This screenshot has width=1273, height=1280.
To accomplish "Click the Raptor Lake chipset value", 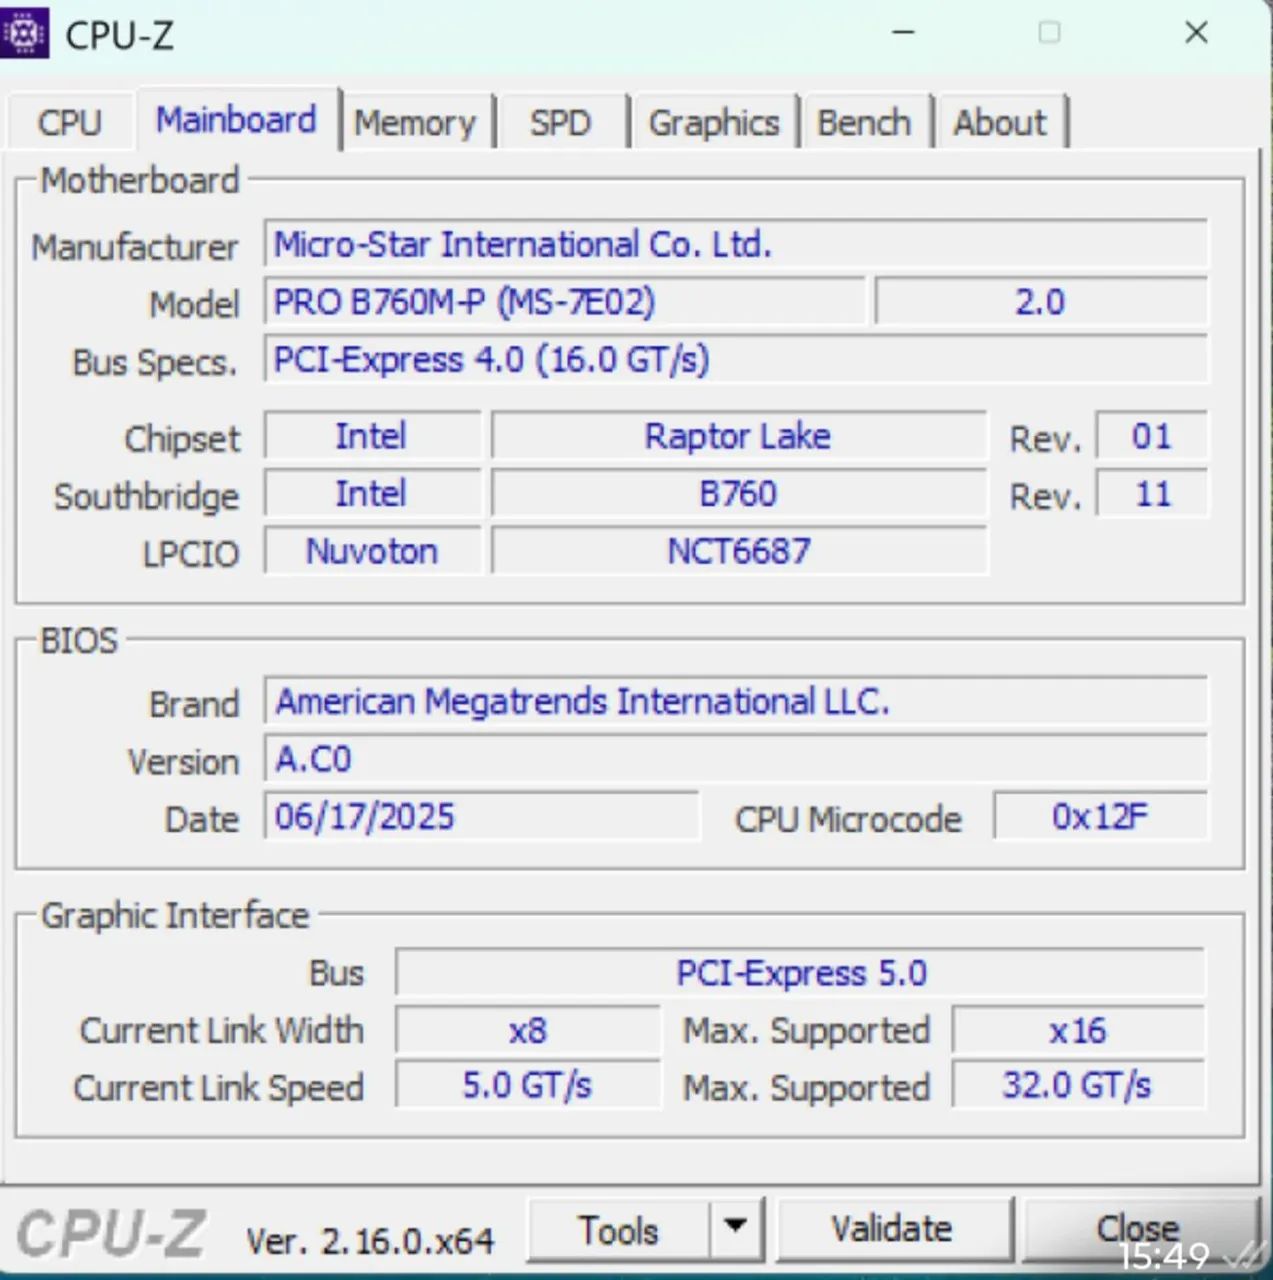I will pyautogui.click(x=738, y=436).
